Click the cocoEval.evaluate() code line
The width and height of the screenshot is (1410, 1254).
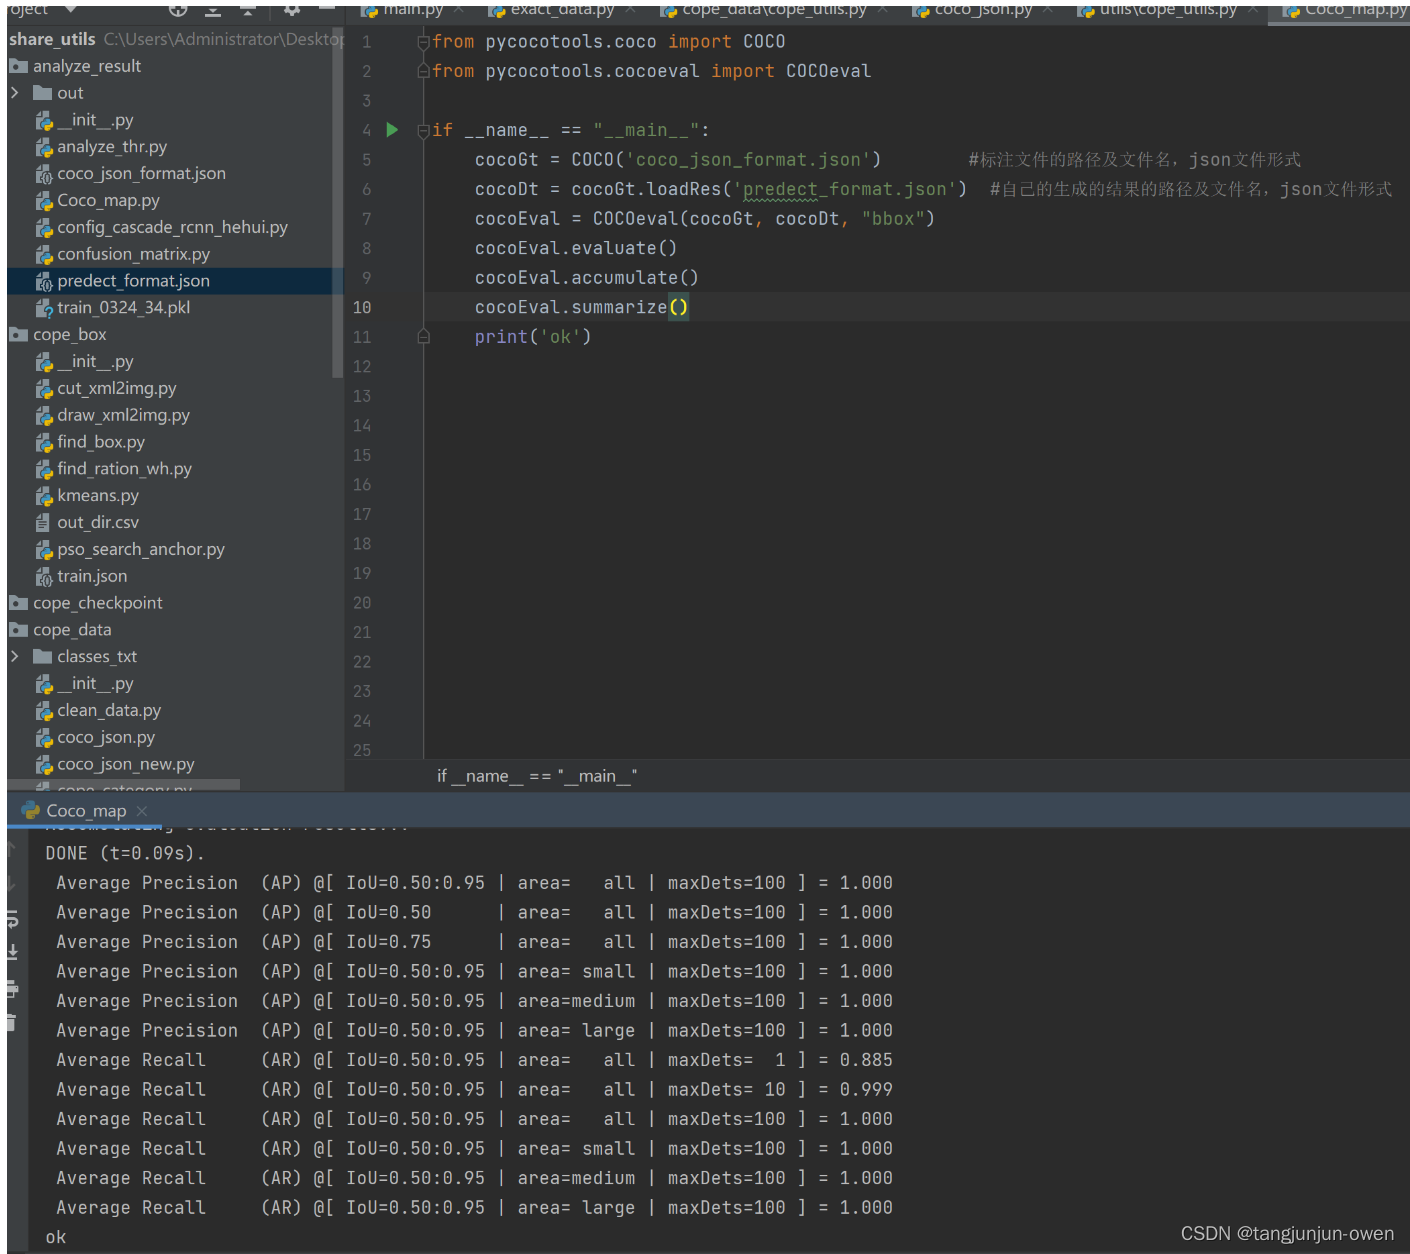pyautogui.click(x=575, y=248)
